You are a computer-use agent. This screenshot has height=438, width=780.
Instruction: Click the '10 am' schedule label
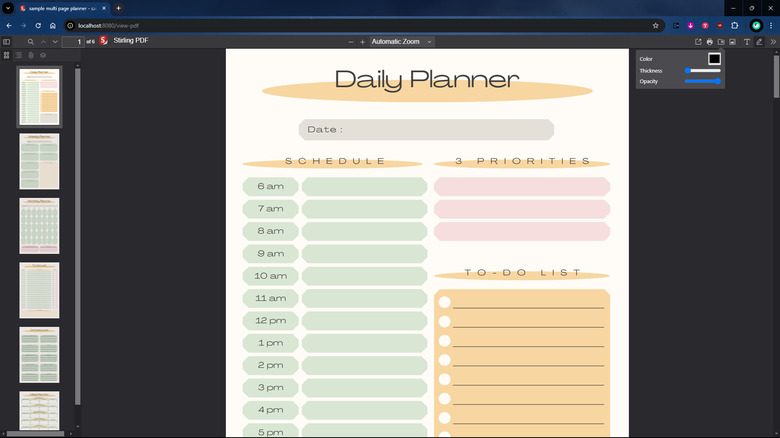(x=271, y=276)
